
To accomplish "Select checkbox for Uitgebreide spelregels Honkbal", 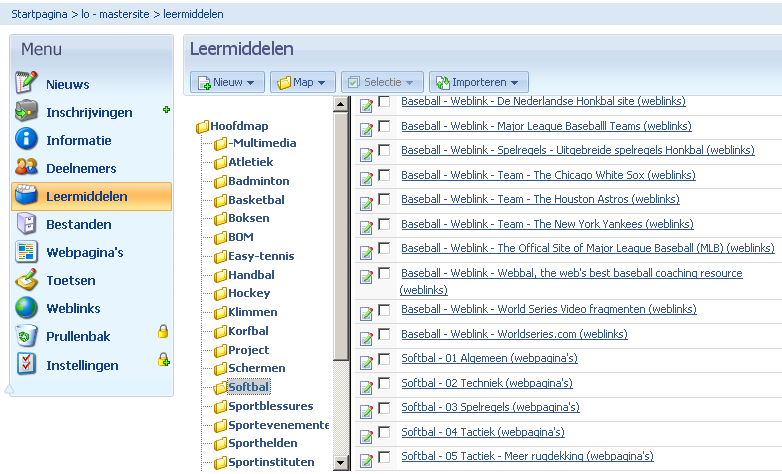I will point(384,150).
